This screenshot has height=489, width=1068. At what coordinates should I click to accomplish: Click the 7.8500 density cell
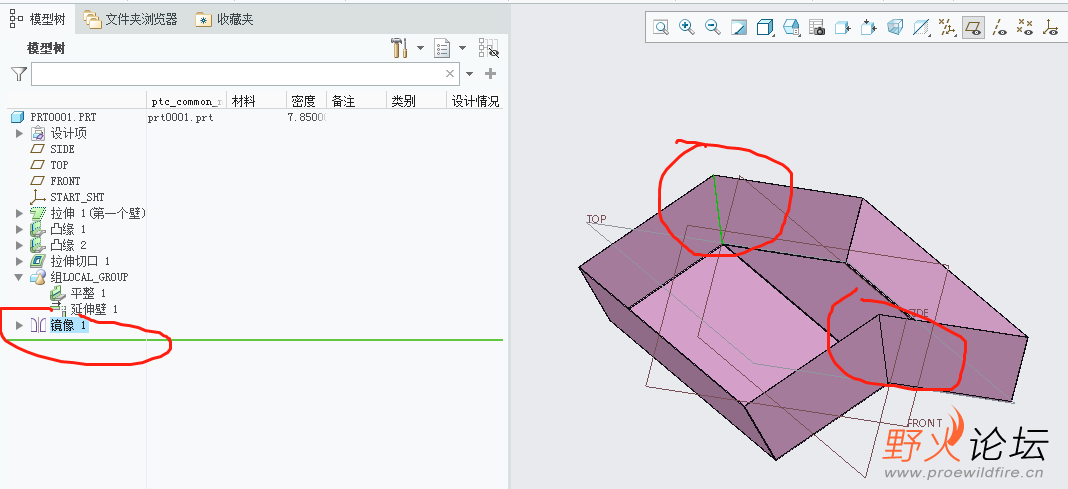(x=309, y=118)
